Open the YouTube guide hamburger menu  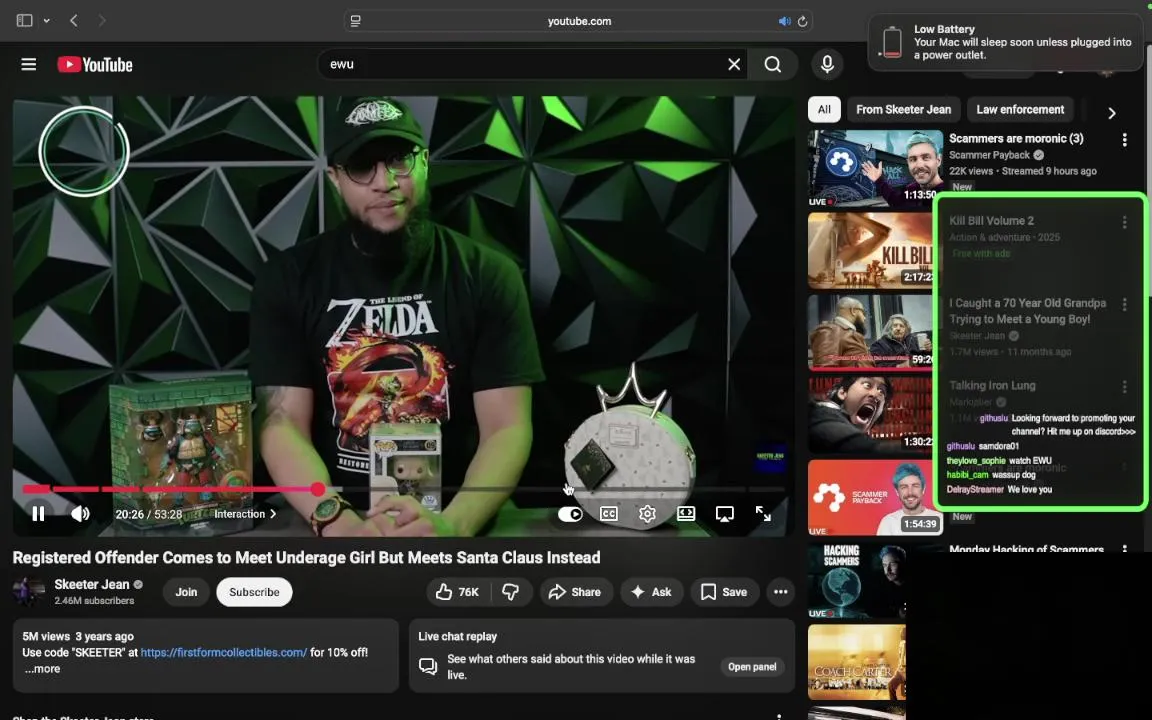pyautogui.click(x=29, y=65)
